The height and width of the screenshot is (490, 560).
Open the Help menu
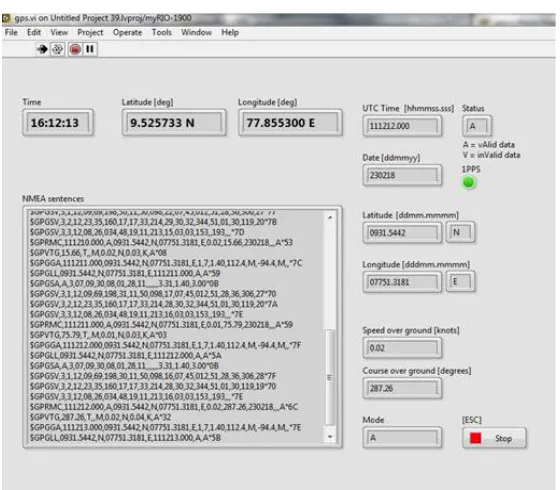tap(230, 32)
